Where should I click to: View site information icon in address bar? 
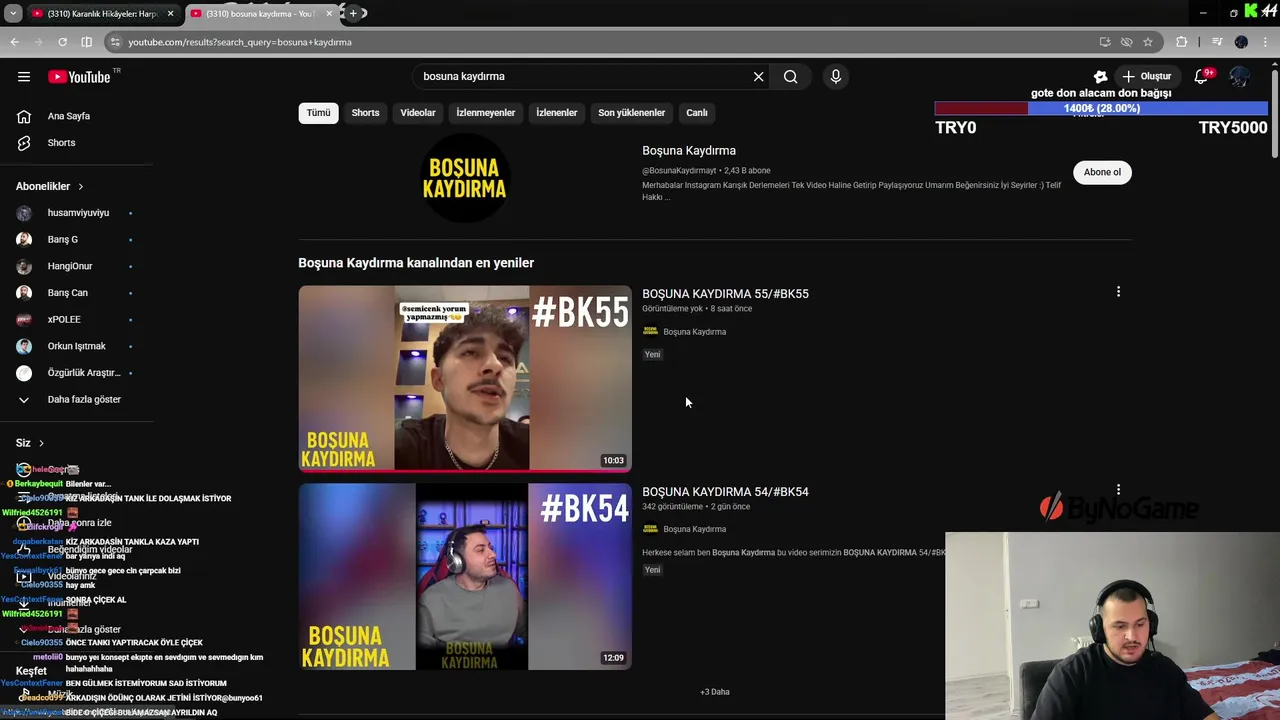[116, 42]
